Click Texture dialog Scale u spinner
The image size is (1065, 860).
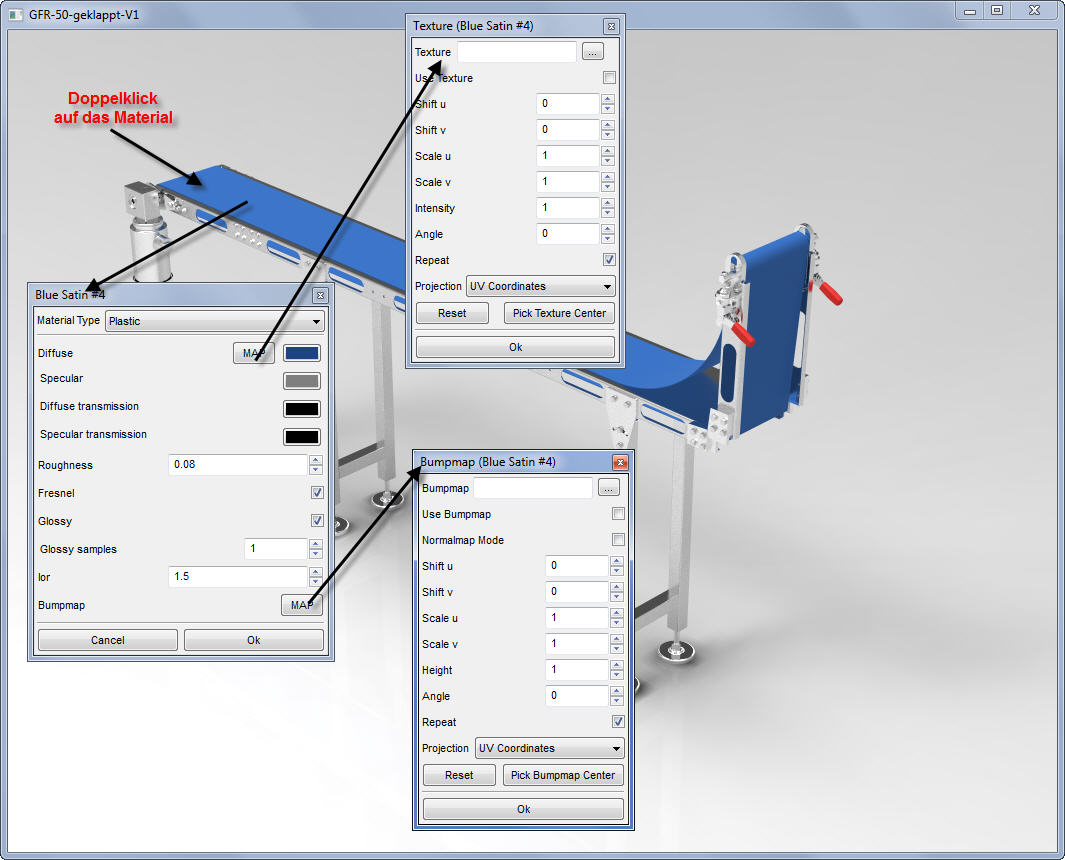(x=608, y=156)
